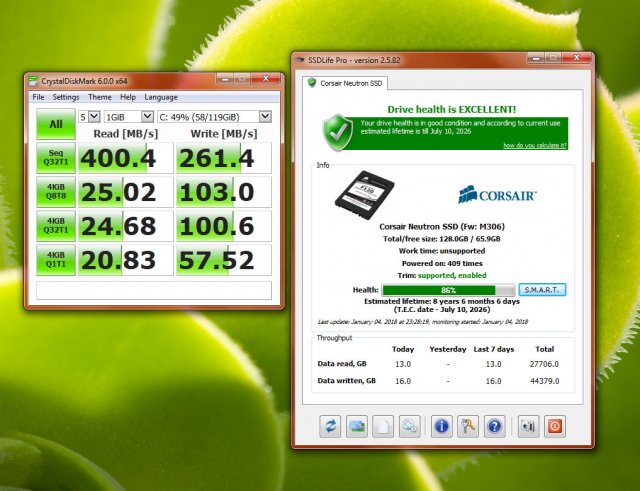
Task: Click the blue question mark help icon
Action: pyautogui.click(x=494, y=426)
